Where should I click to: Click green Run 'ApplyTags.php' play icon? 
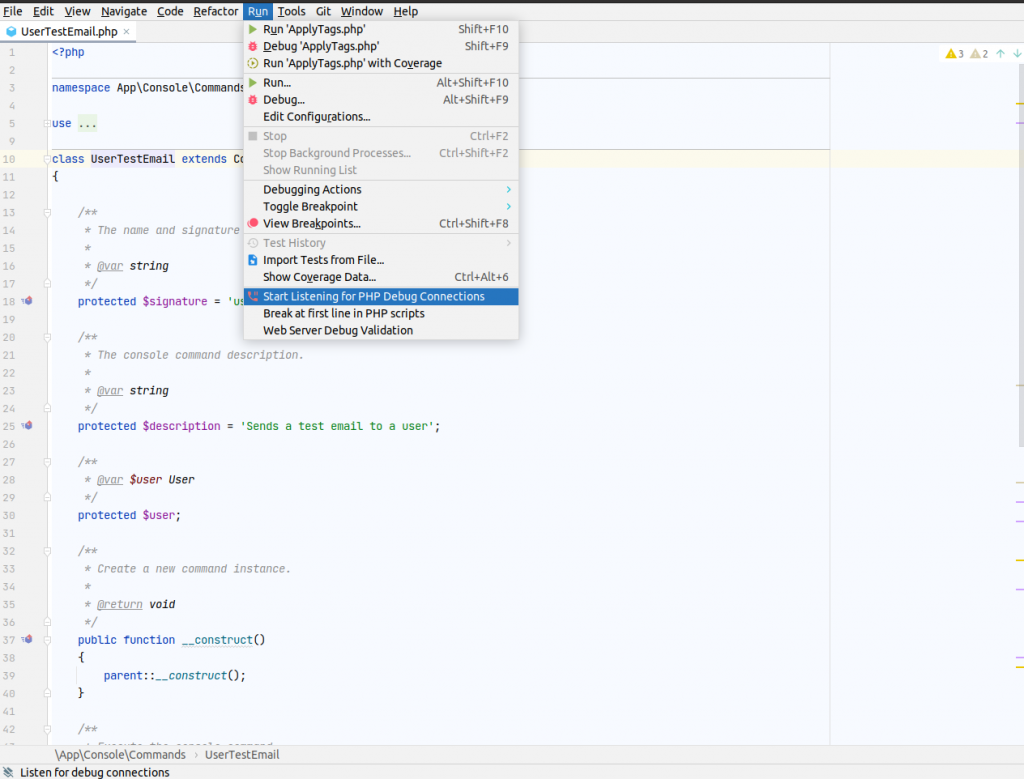click(253, 29)
